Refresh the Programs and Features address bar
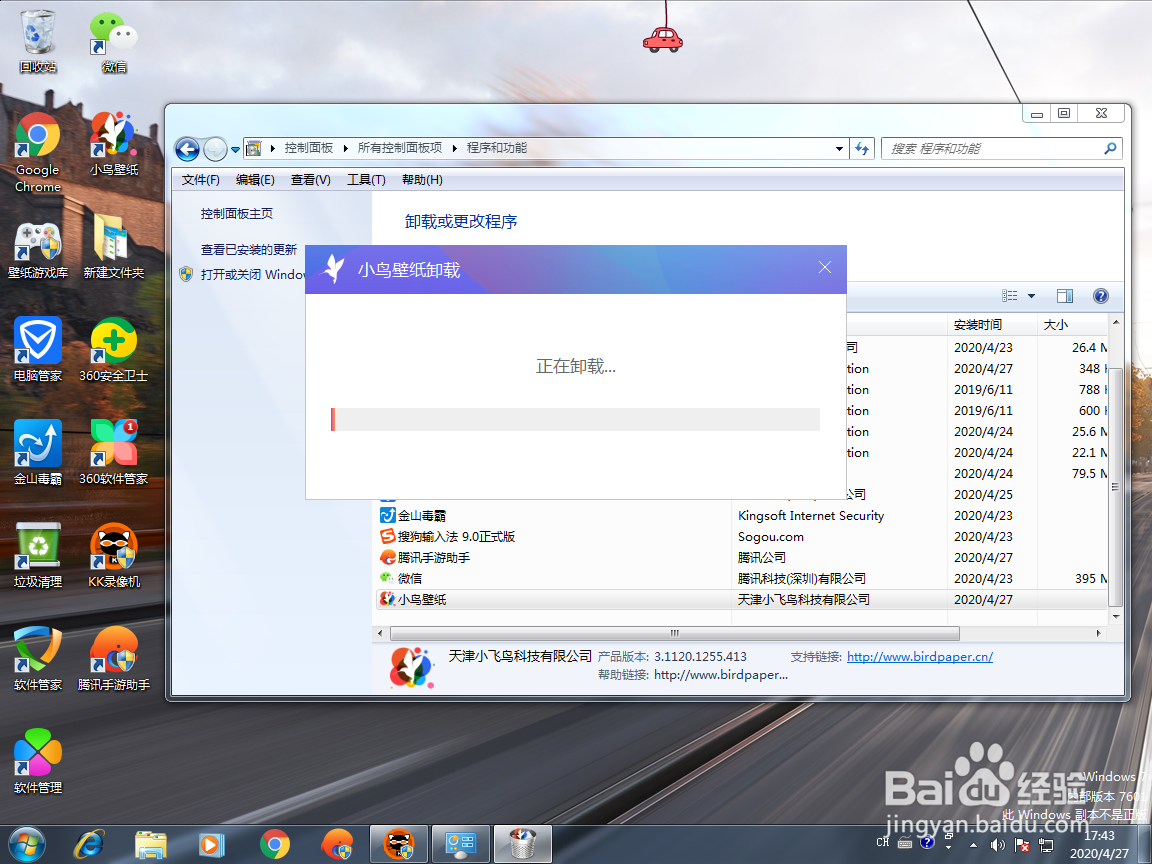This screenshot has width=1152, height=864. point(862,148)
